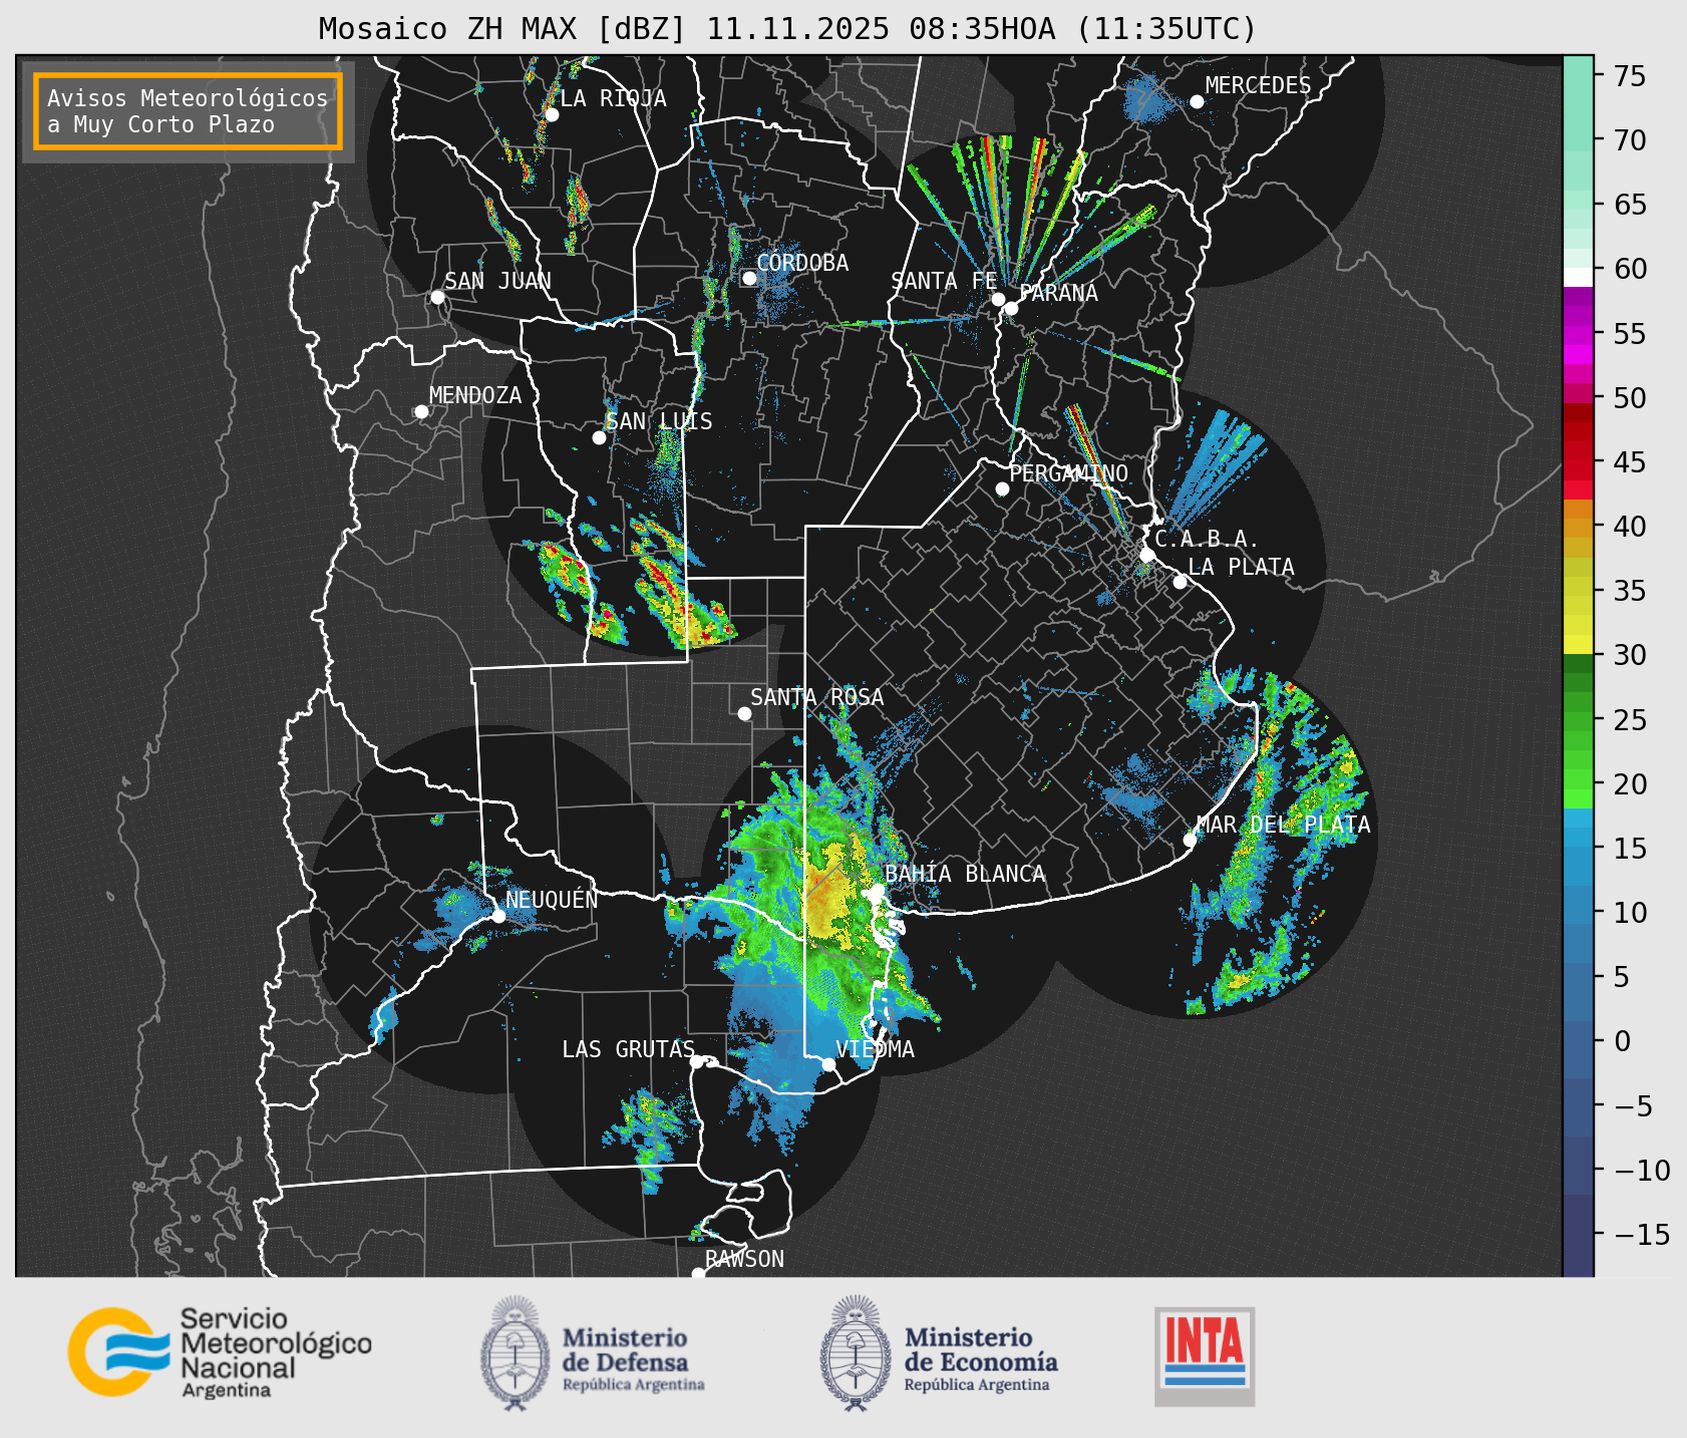This screenshot has height=1438, width=1687.
Task: Click the MAR DEL PLATA label
Action: click(1283, 825)
